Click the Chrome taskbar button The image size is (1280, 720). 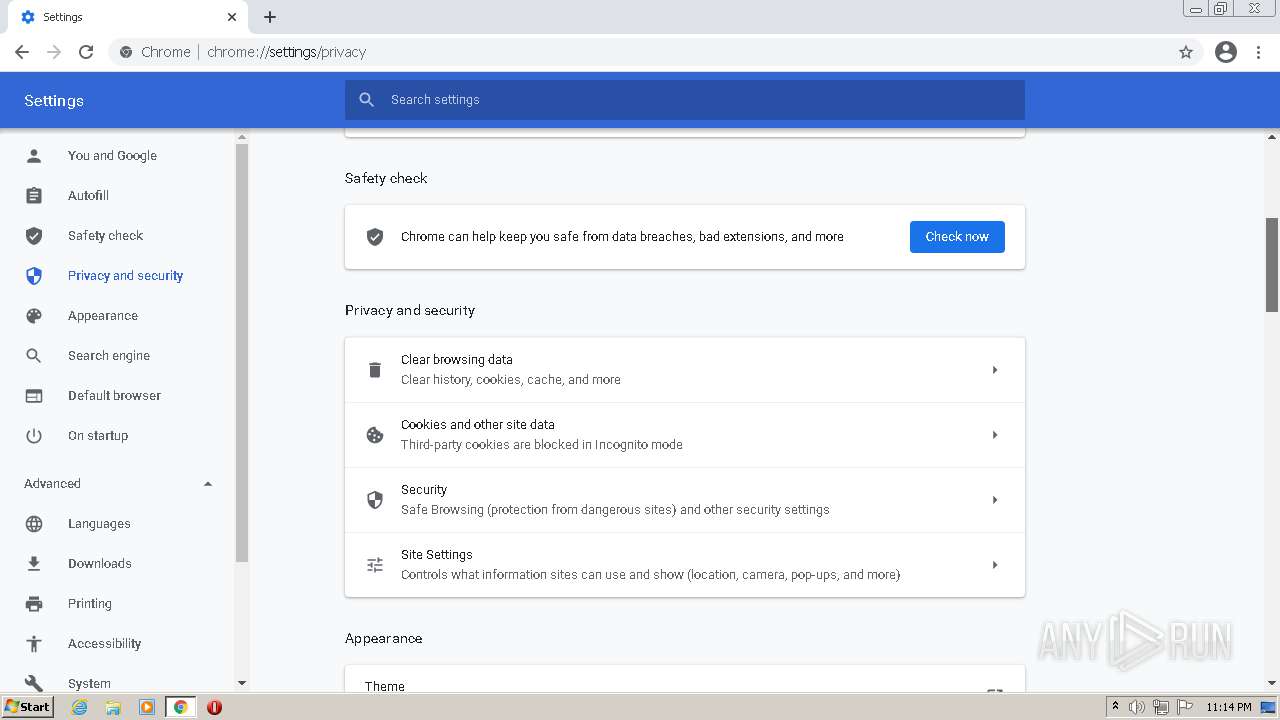[x=180, y=707]
